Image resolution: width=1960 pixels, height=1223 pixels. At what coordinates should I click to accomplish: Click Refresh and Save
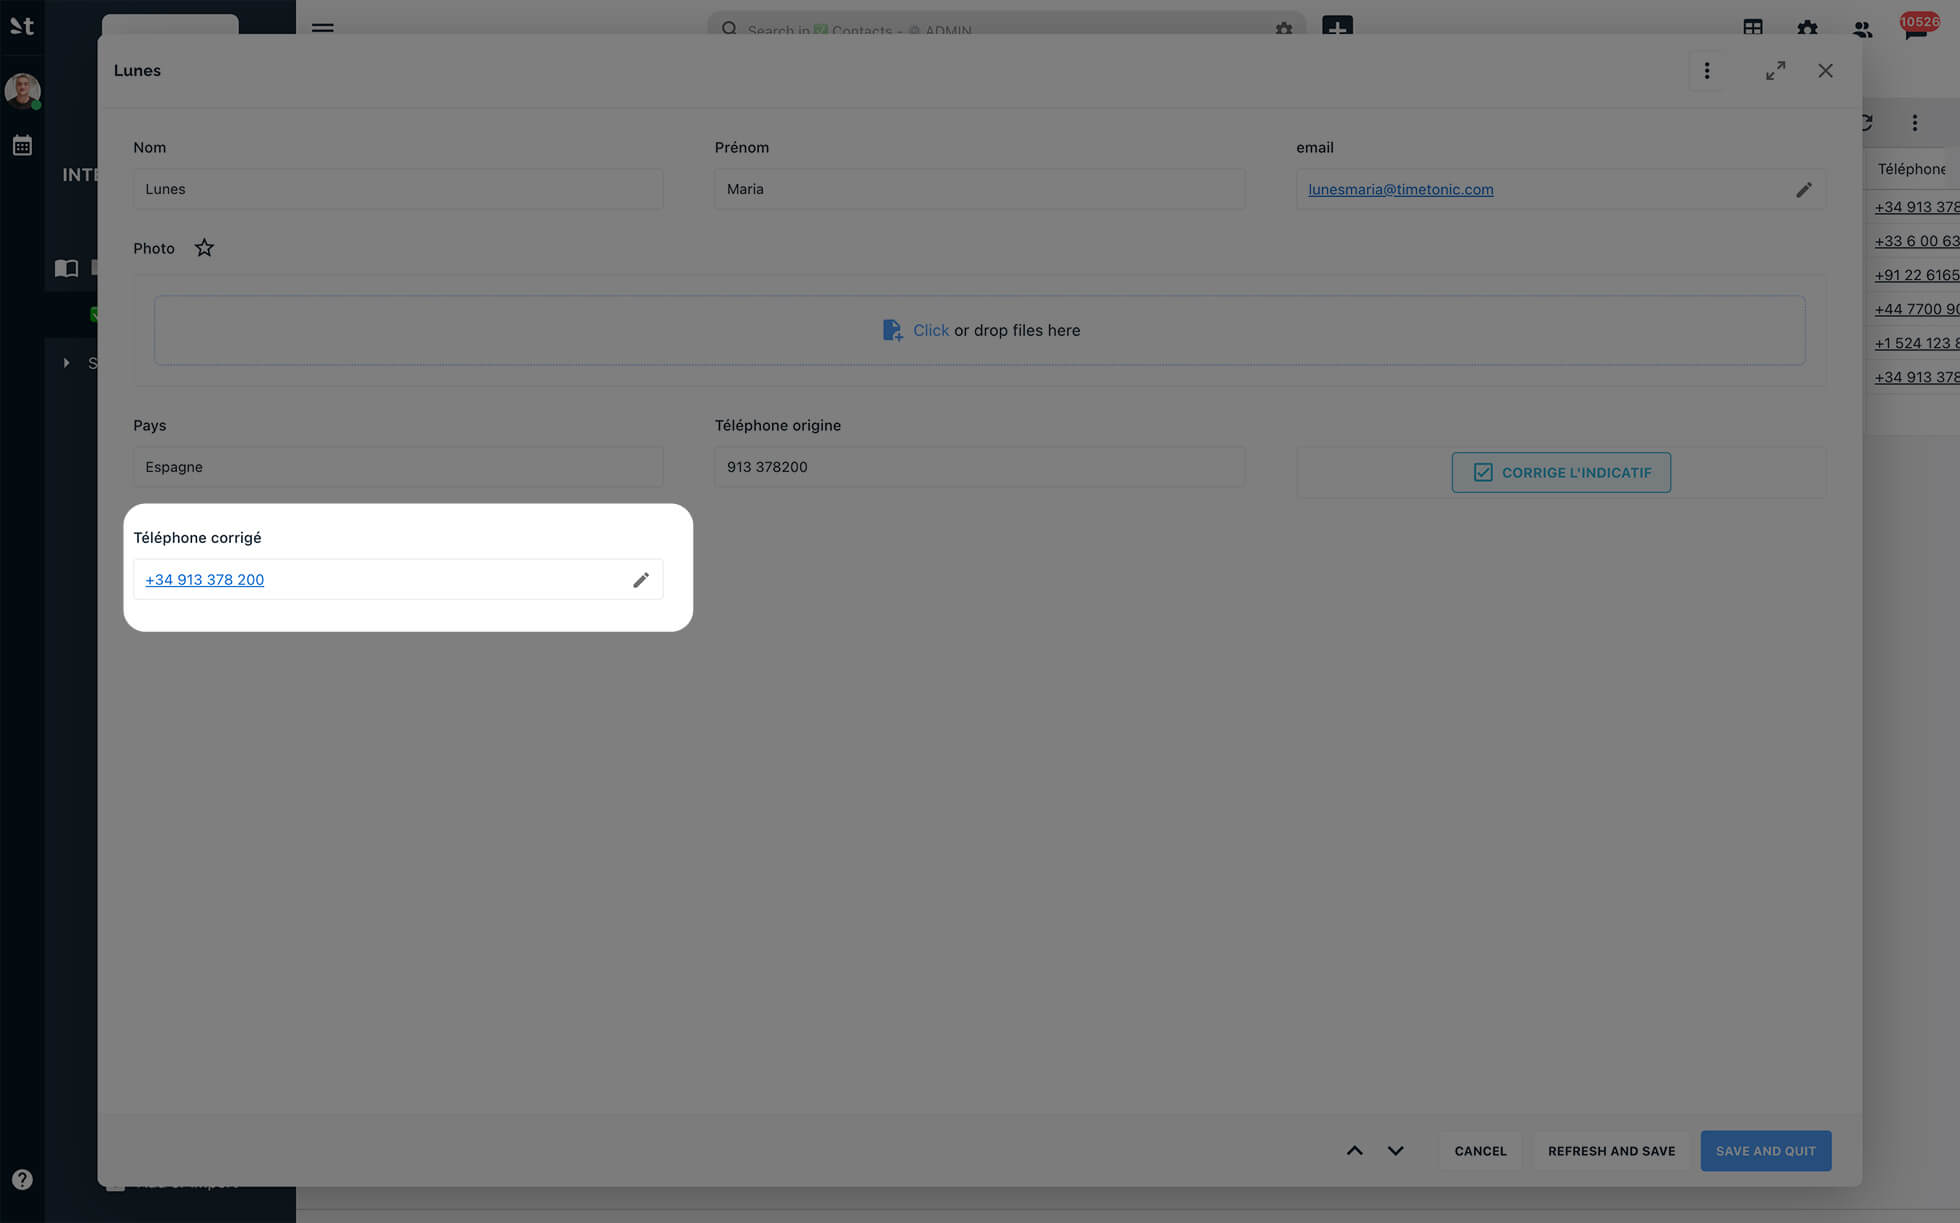1611,1151
